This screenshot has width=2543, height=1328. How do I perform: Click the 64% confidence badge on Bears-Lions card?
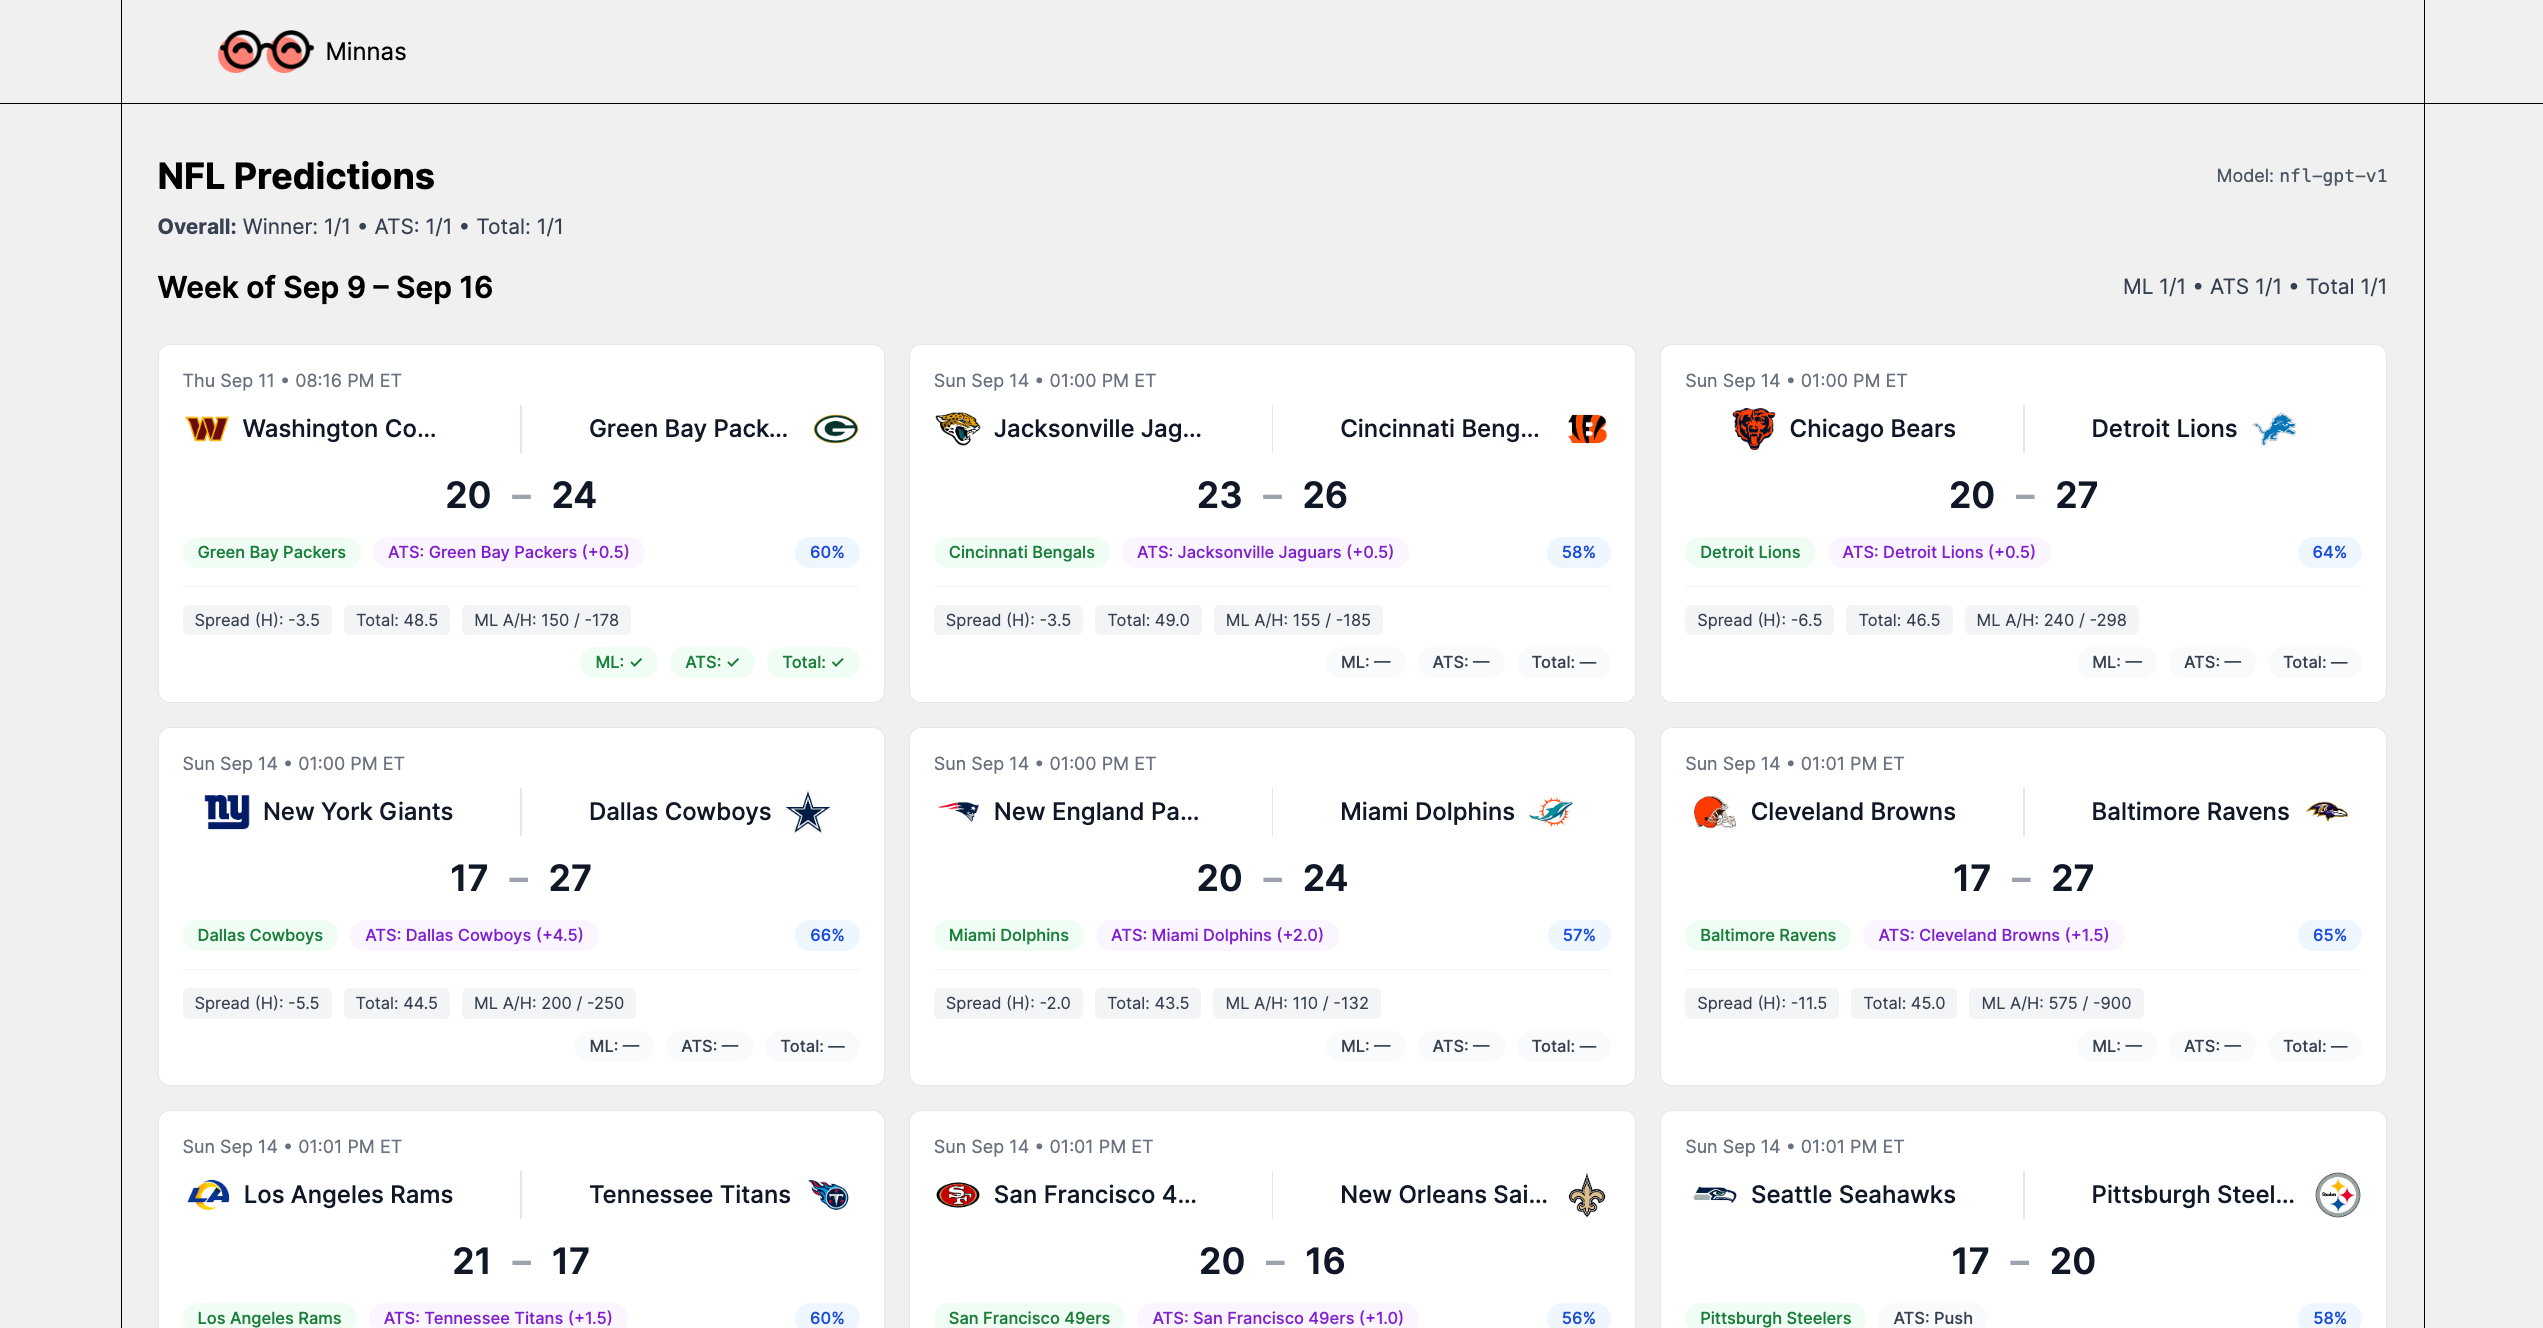2331,551
